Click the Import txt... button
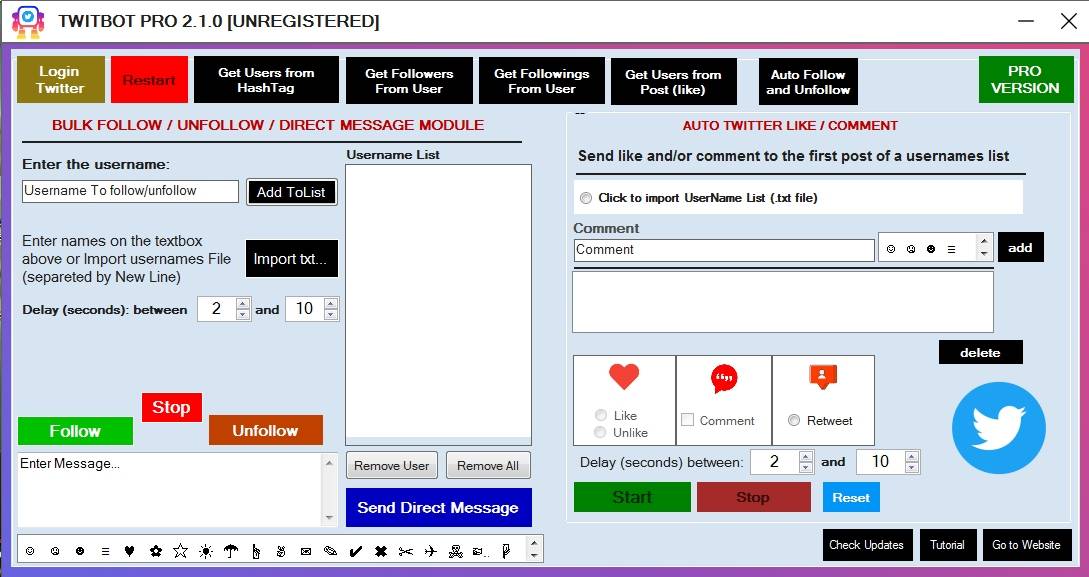 click(x=291, y=258)
